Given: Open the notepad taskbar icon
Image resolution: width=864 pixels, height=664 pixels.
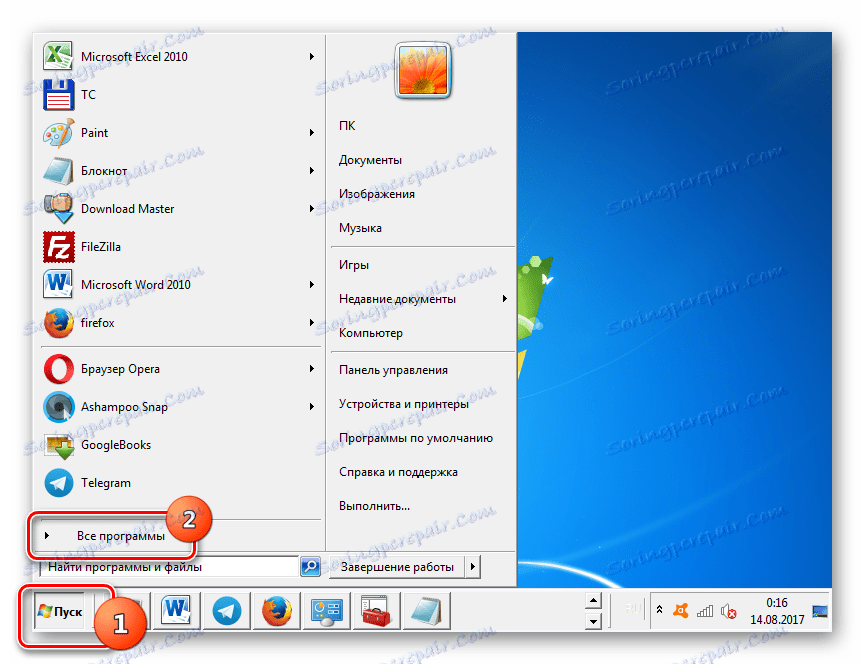Looking at the screenshot, I should tap(426, 611).
